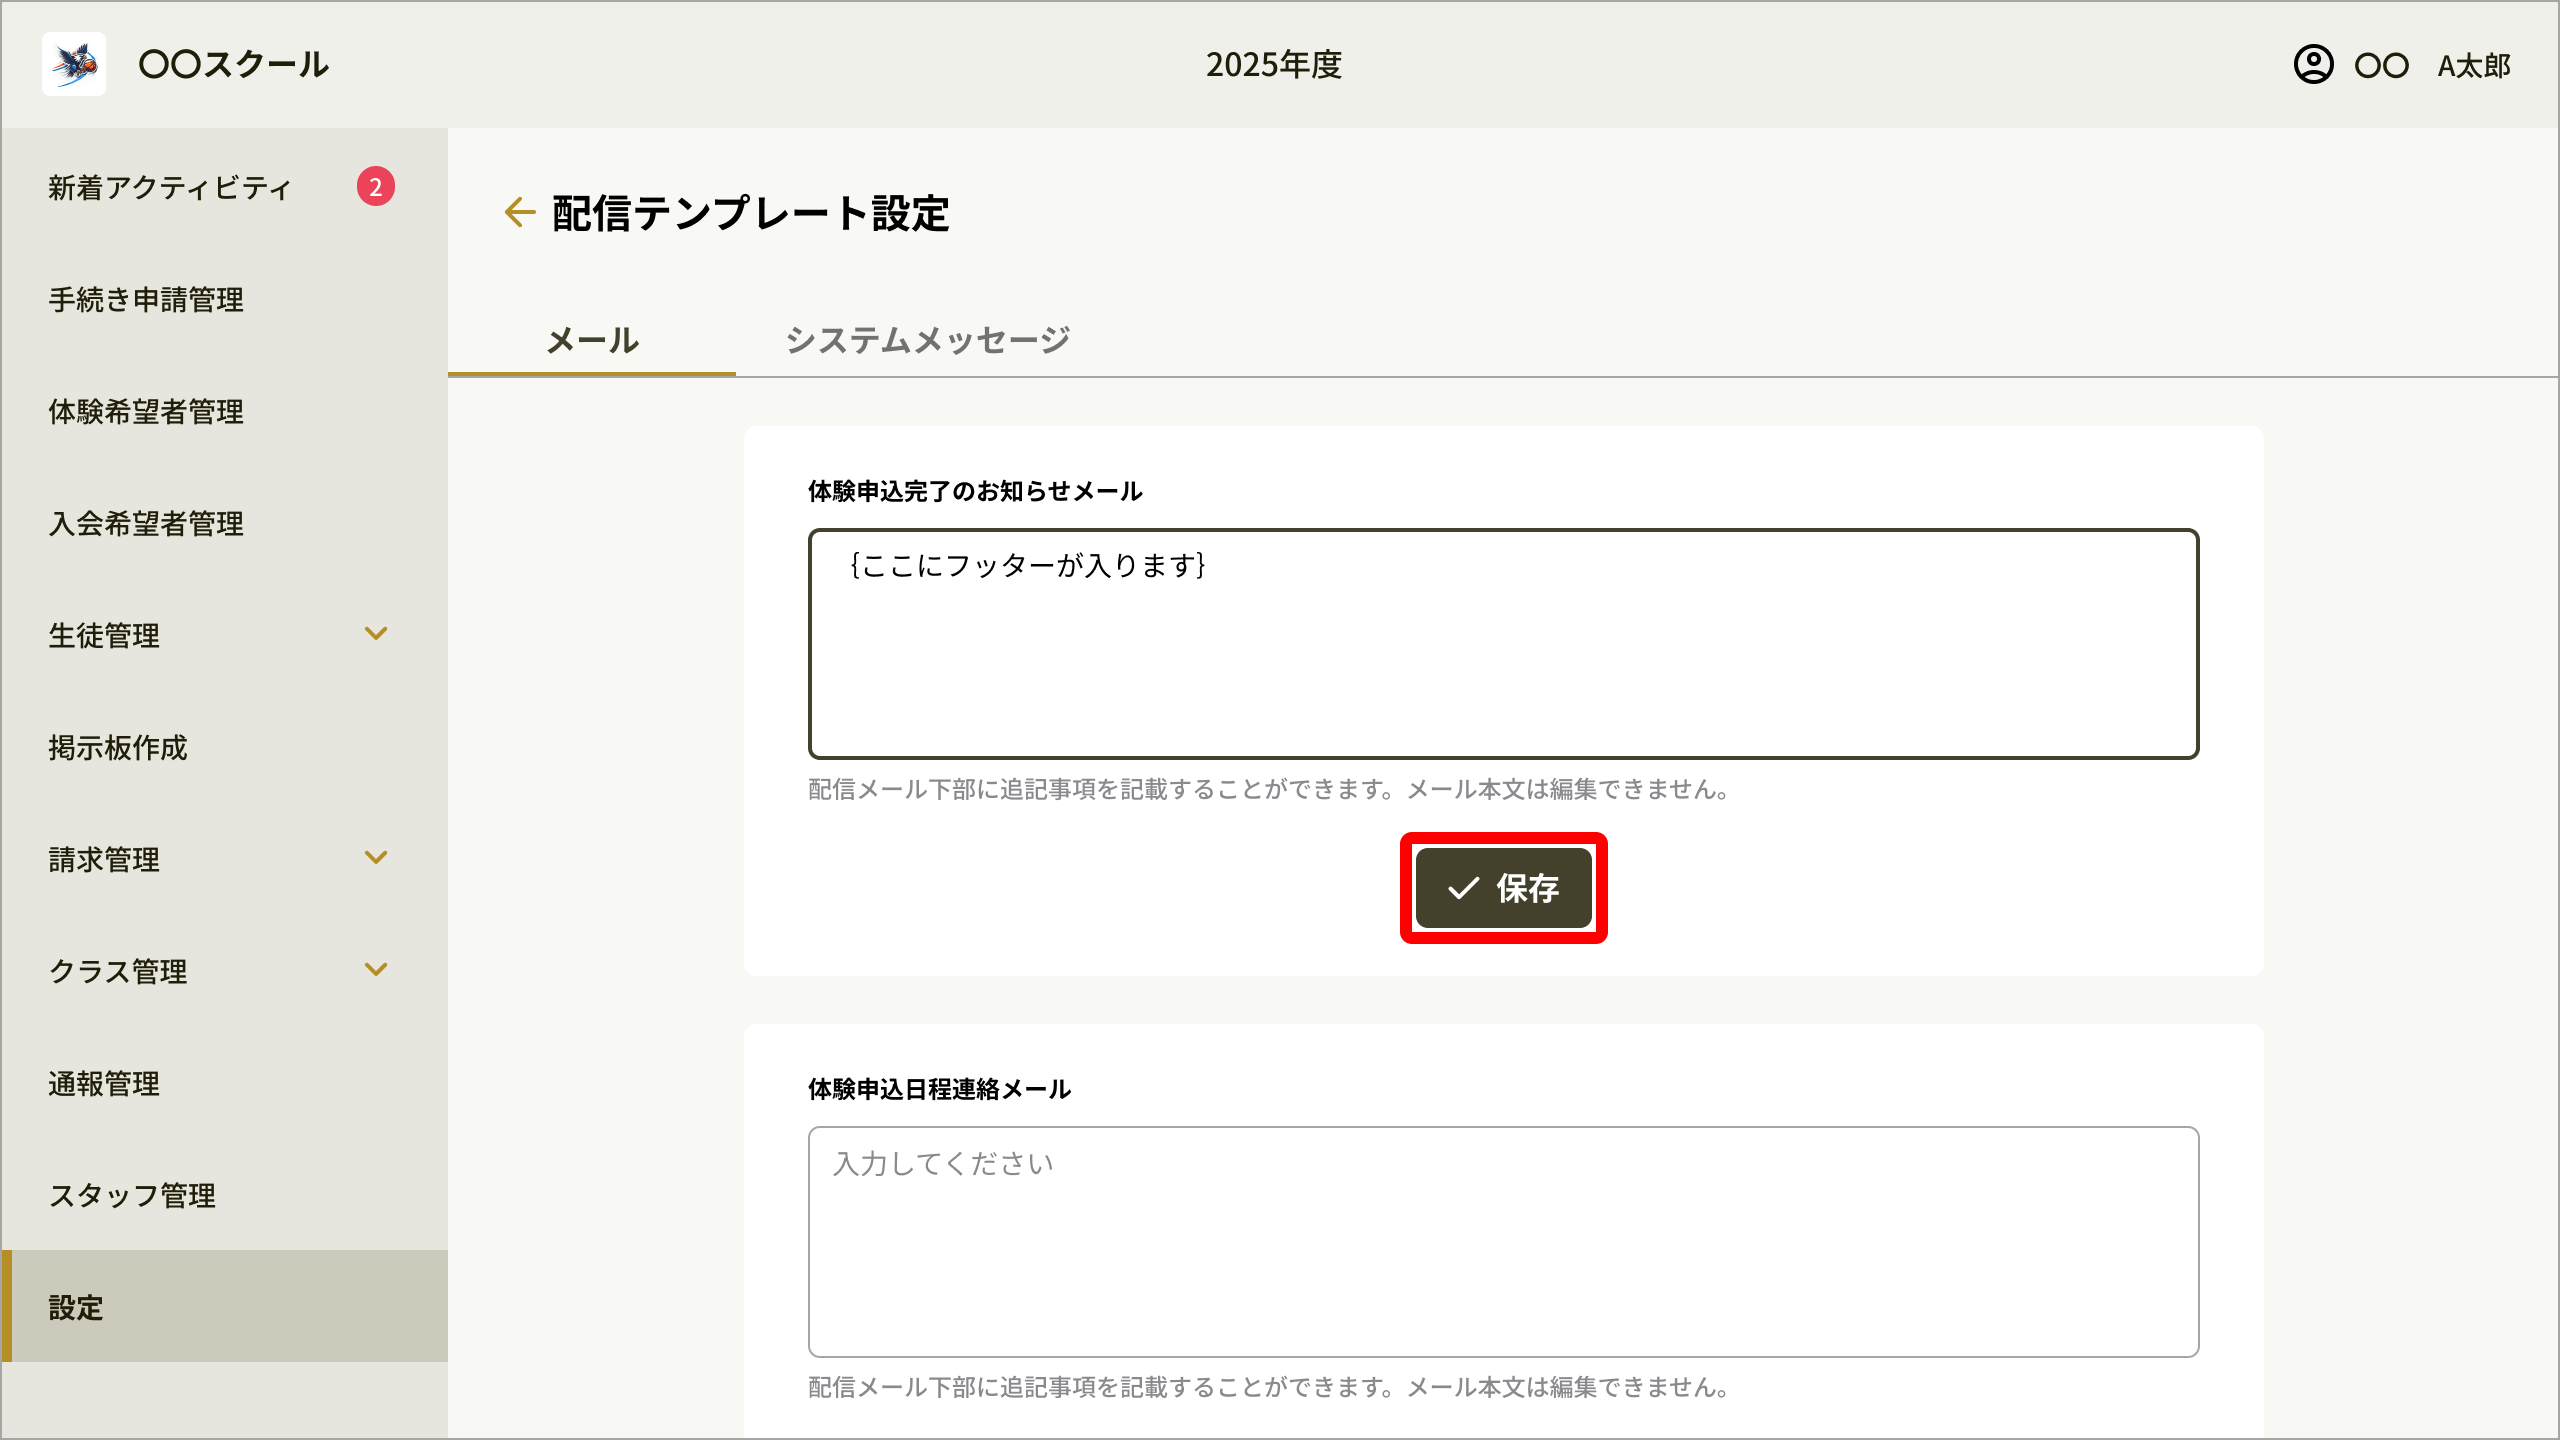
Task: Open 新着アクティビティ in the sidebar
Action: tap(224, 186)
